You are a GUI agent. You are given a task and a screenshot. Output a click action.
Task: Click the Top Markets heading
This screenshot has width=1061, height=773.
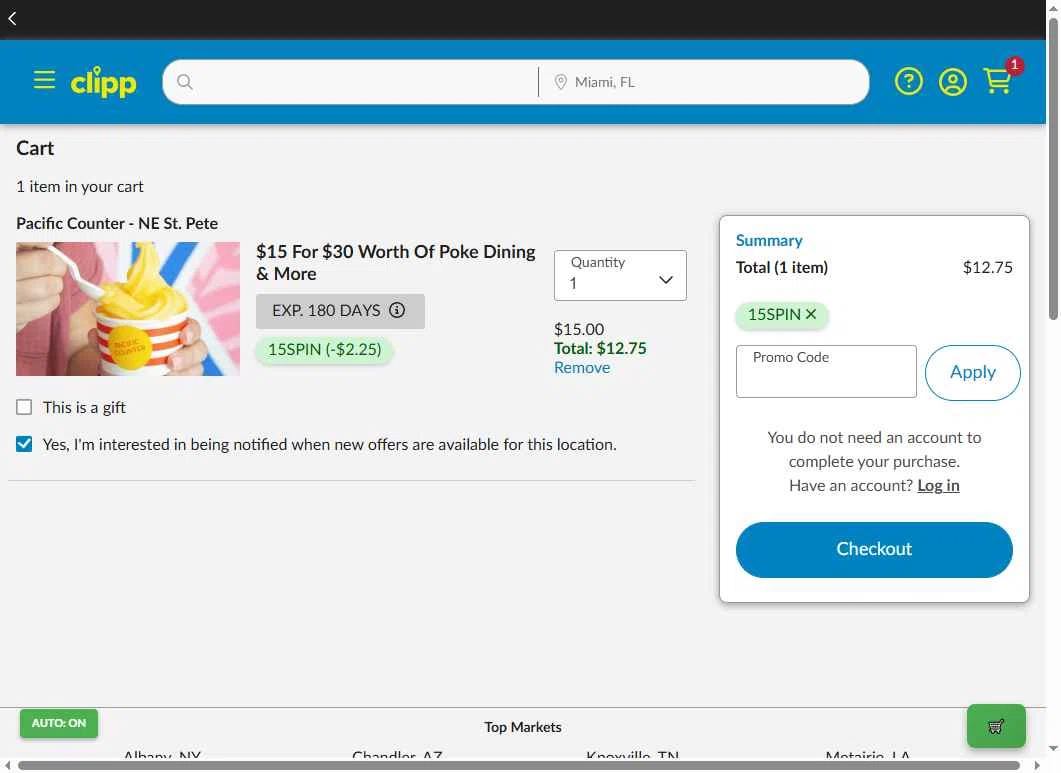coord(523,727)
